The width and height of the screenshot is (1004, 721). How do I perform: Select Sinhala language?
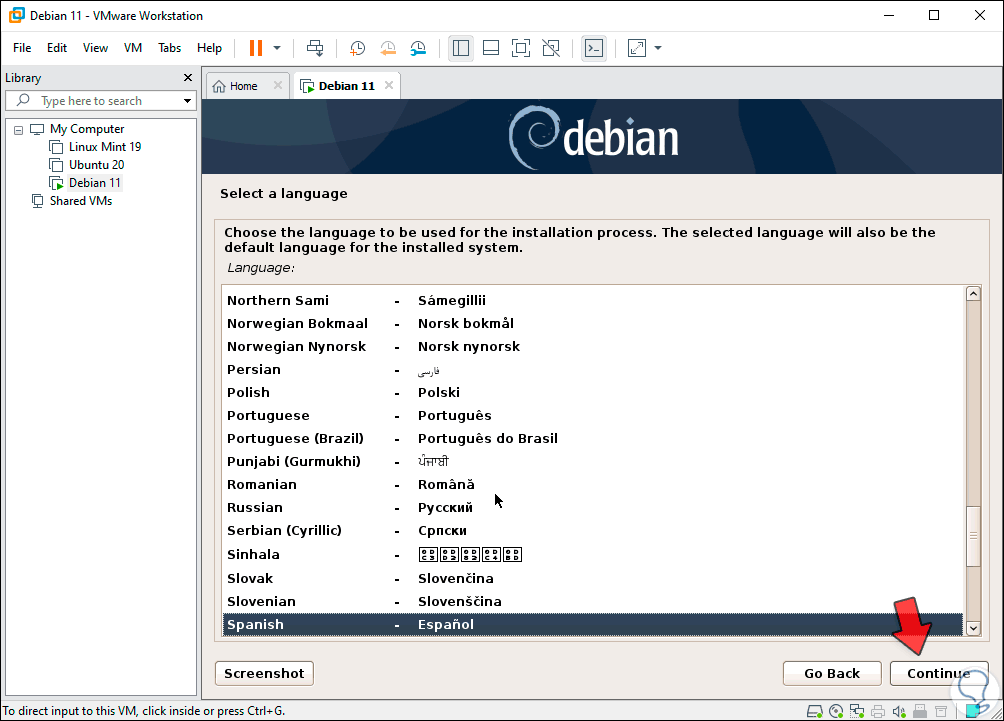pyautogui.click(x=592, y=555)
